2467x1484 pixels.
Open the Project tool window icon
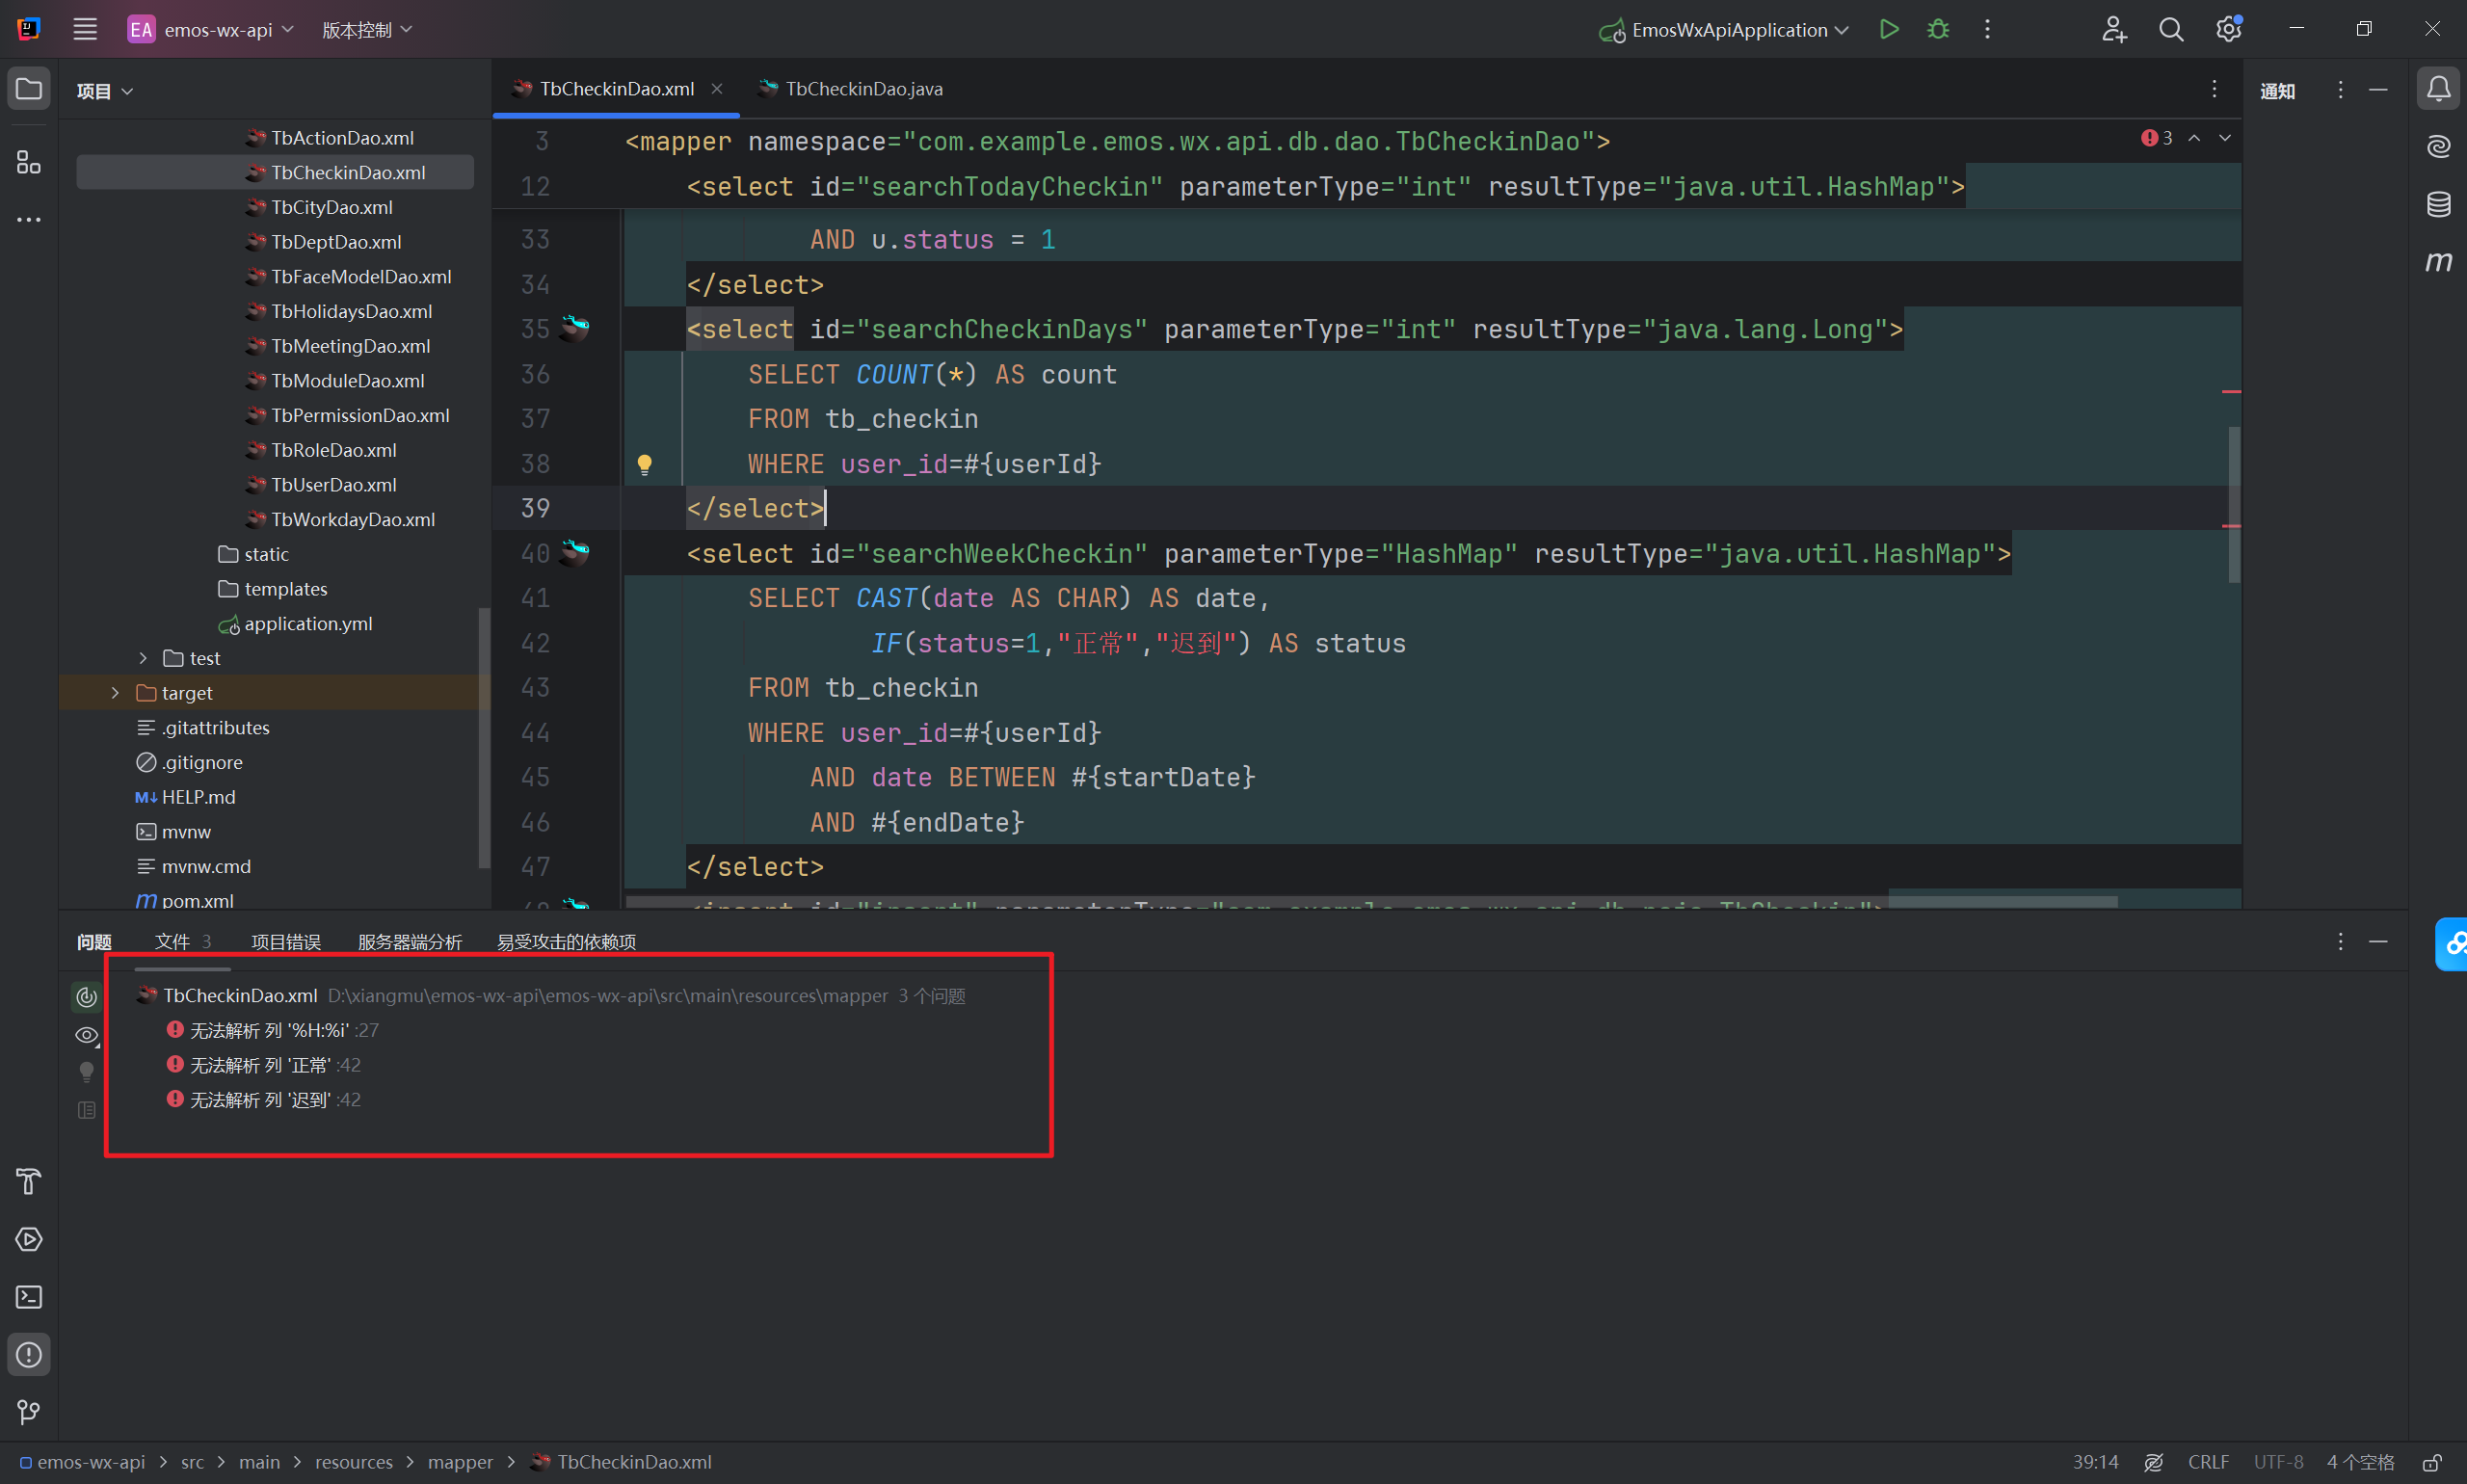(29, 89)
